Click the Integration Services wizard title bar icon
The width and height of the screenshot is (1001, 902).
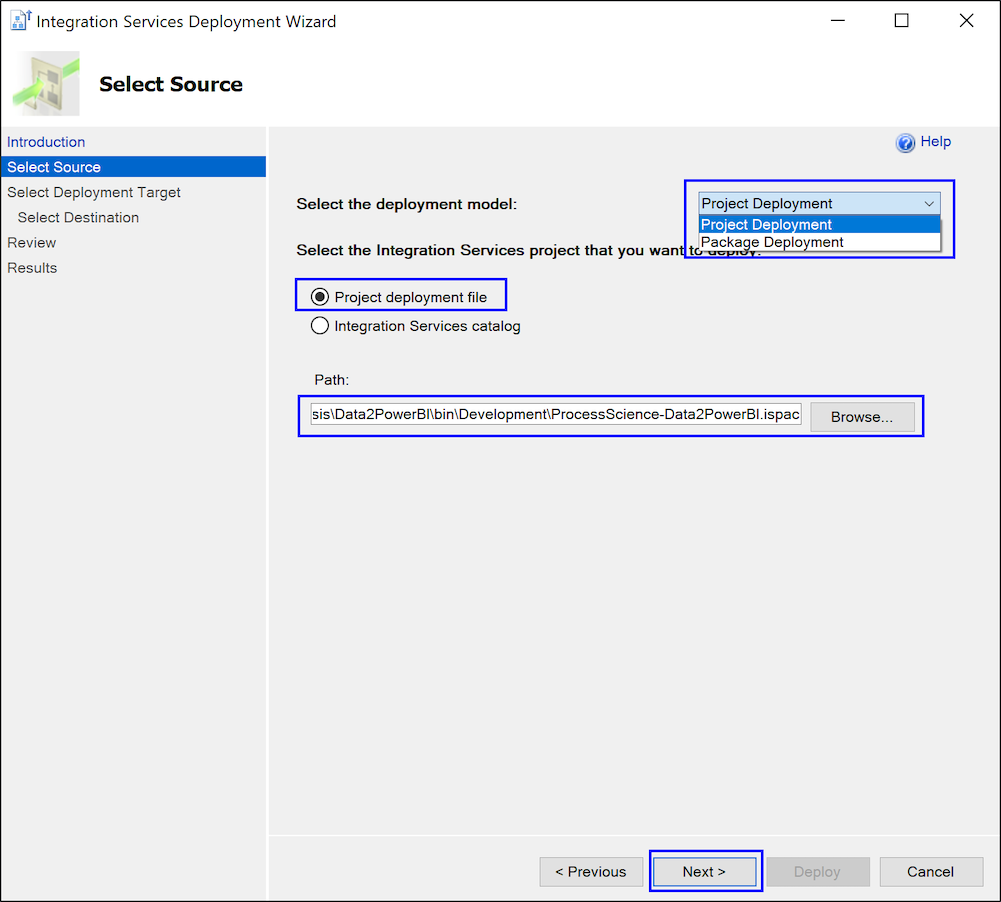pos(20,20)
